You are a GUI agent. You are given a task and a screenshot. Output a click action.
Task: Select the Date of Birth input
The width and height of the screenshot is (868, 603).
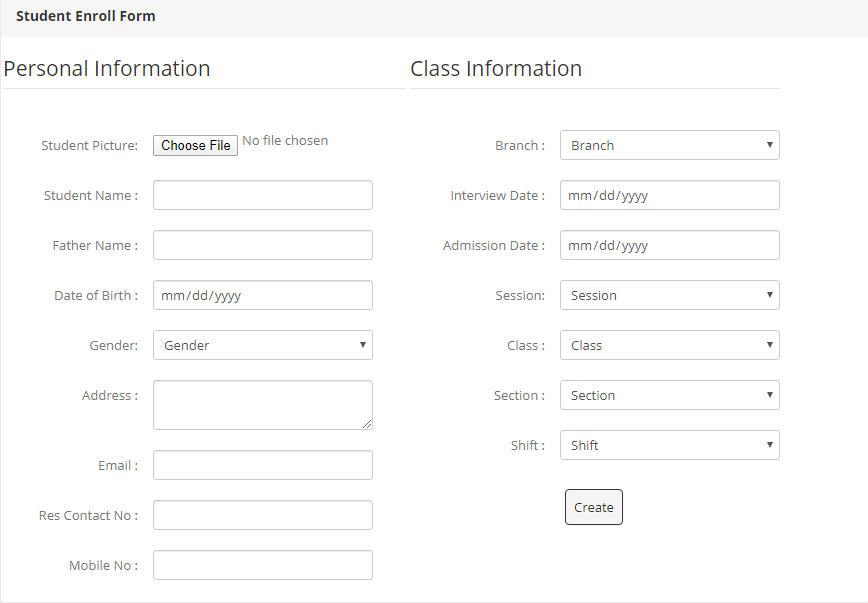coord(262,295)
